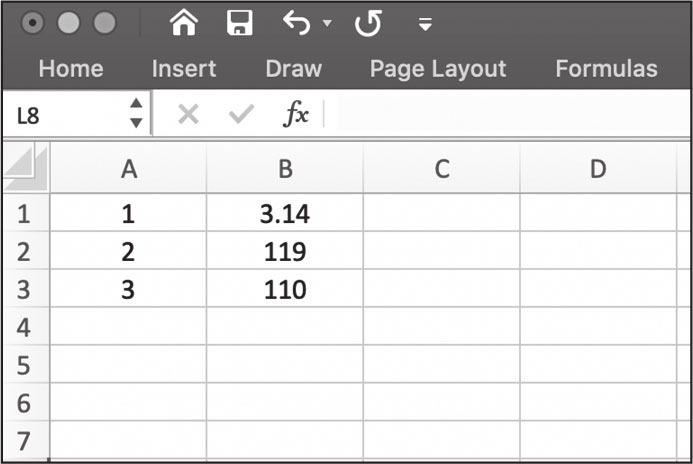Confirm the entry with the checkmark icon
This screenshot has width=693, height=464.
pos(241,114)
